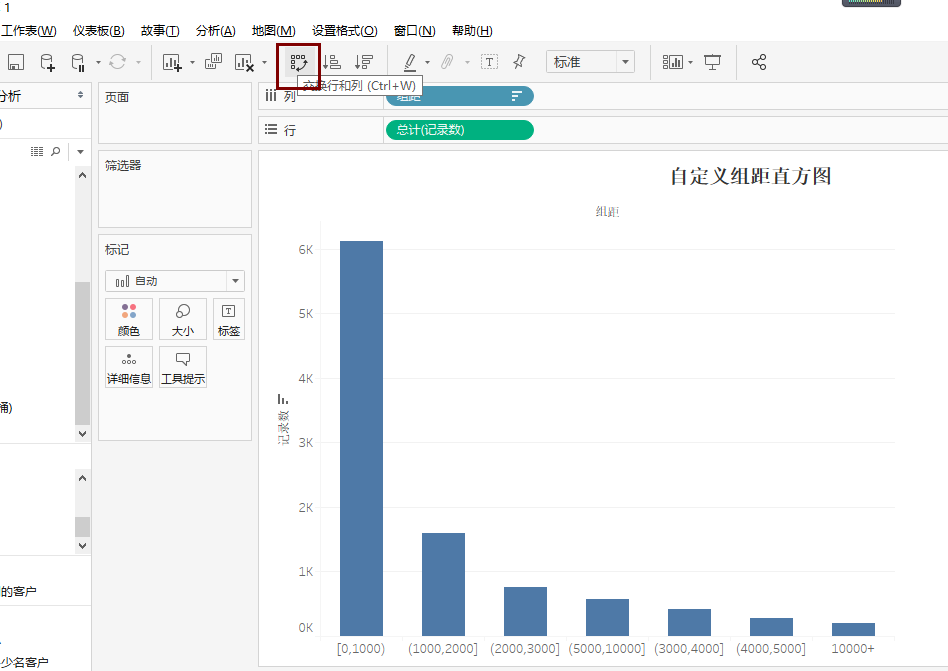The width and height of the screenshot is (948, 671).
Task: Click the chart title 自定义组距直方图
Action: tap(751, 176)
